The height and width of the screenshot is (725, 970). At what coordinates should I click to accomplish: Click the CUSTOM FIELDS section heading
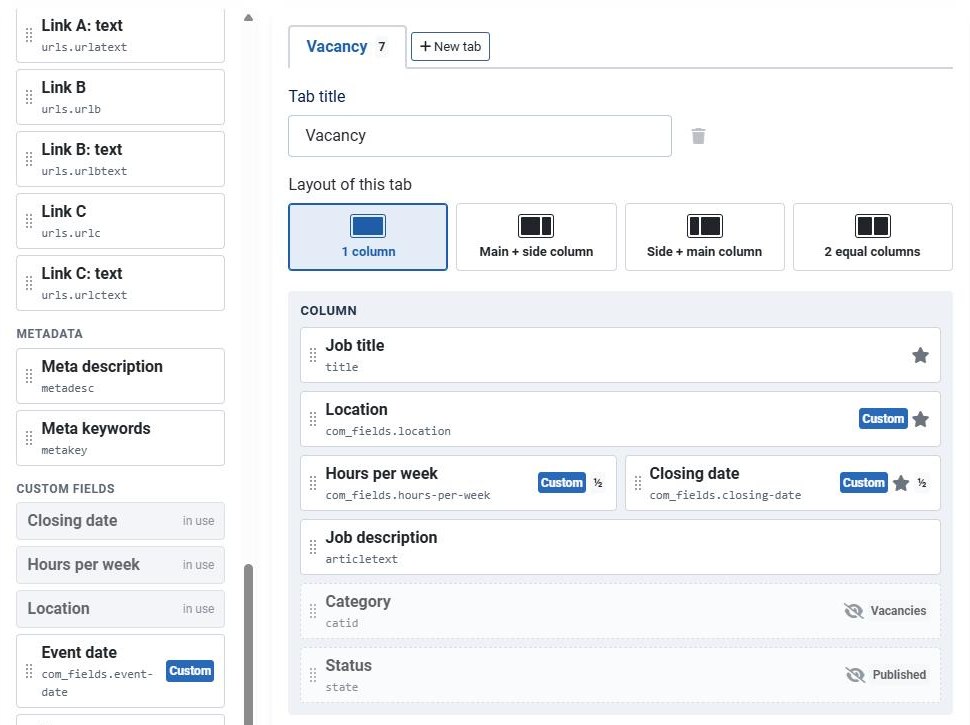66,489
